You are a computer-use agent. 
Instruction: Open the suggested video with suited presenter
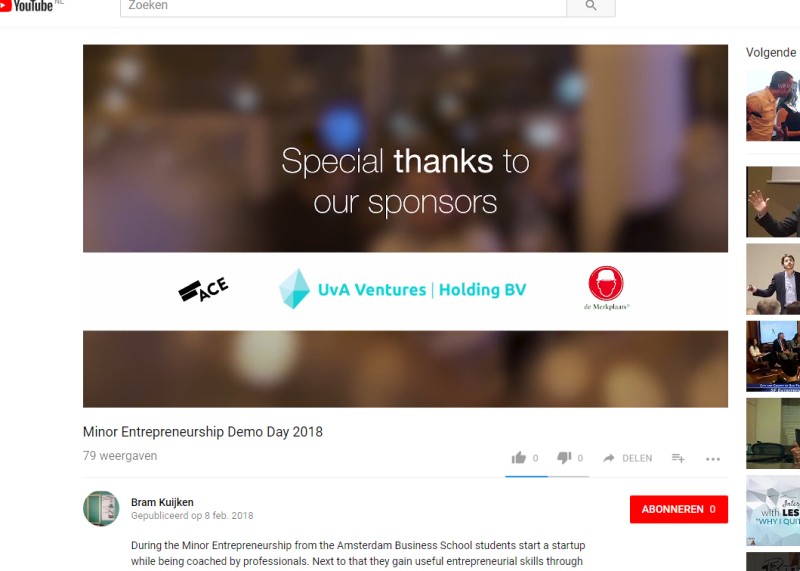pos(773,279)
